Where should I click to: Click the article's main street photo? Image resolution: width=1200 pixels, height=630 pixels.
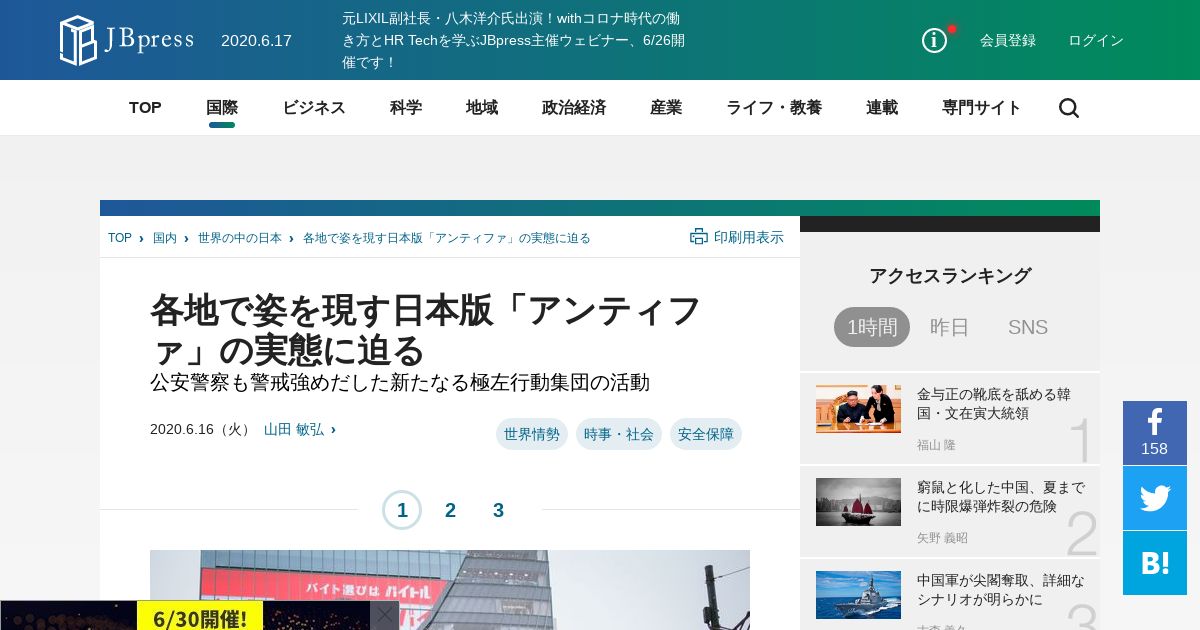tap(450, 590)
